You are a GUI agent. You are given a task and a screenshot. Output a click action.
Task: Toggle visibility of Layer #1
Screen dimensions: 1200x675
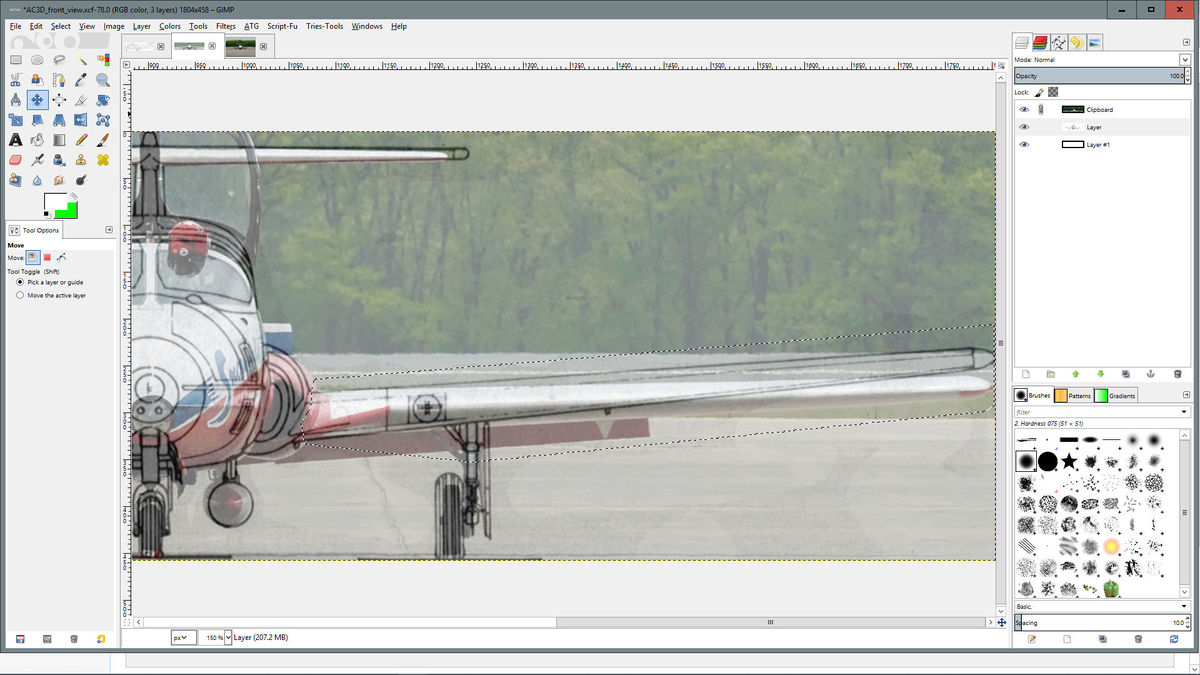[x=1023, y=144]
